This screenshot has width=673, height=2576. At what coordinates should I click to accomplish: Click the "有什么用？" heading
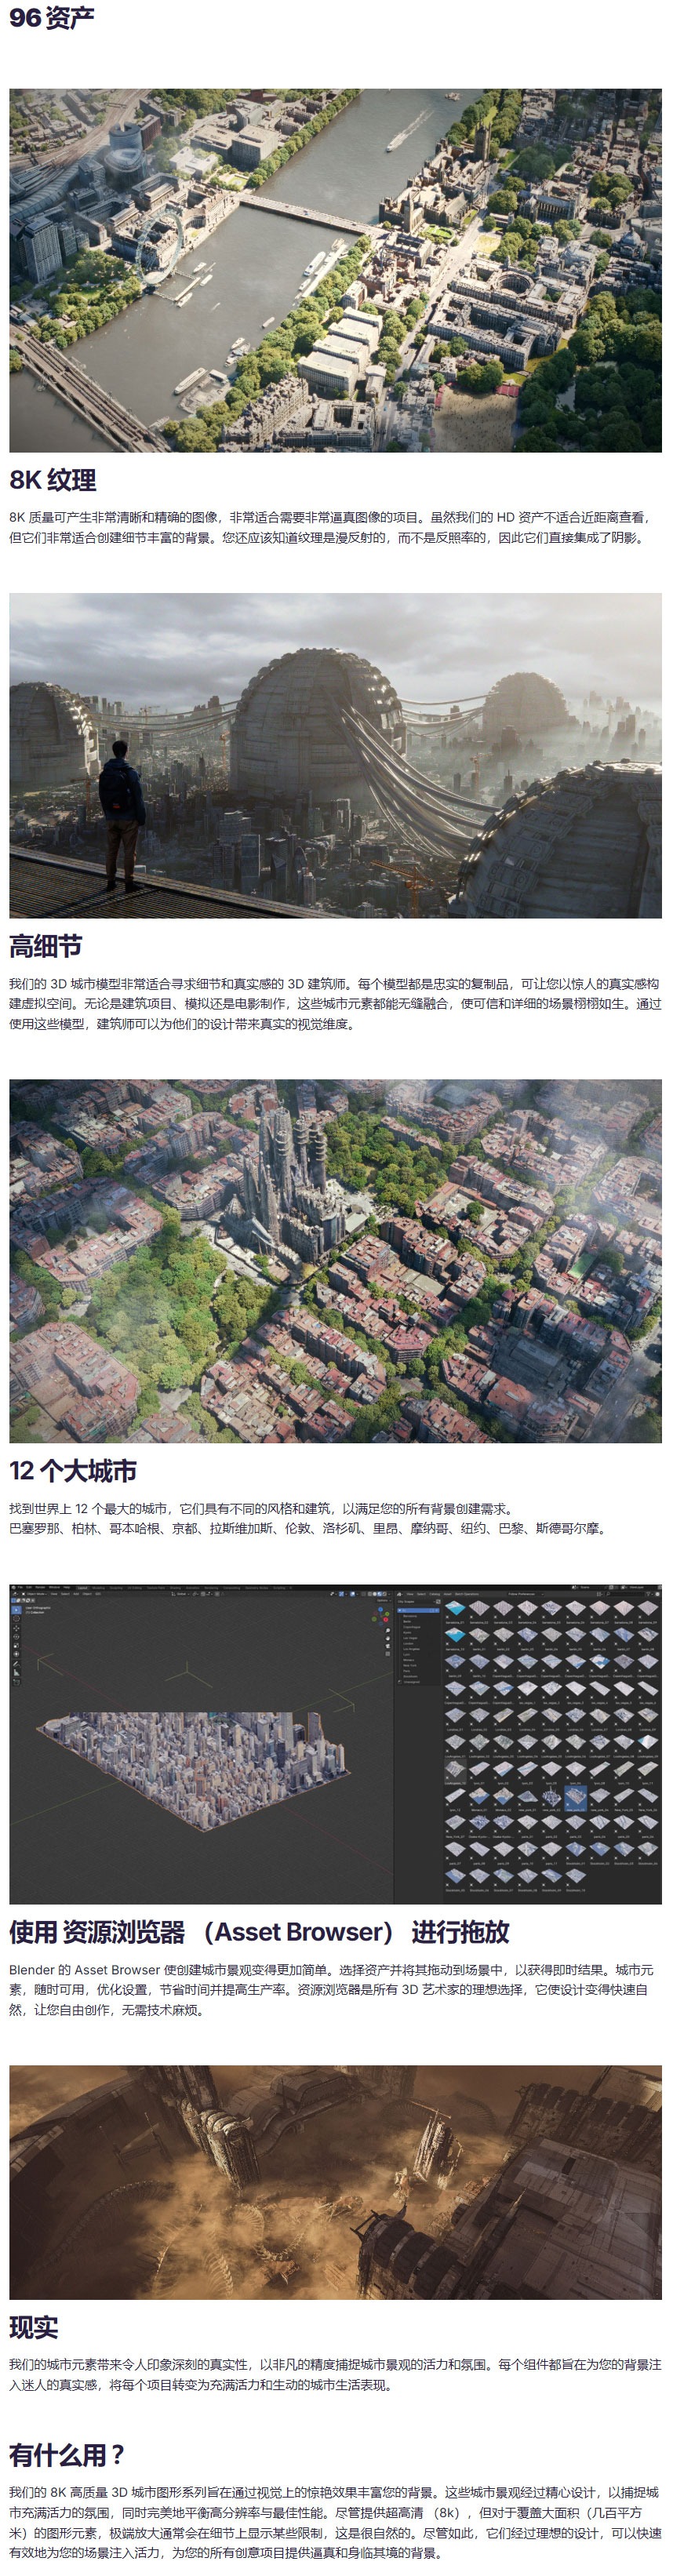coord(67,2455)
